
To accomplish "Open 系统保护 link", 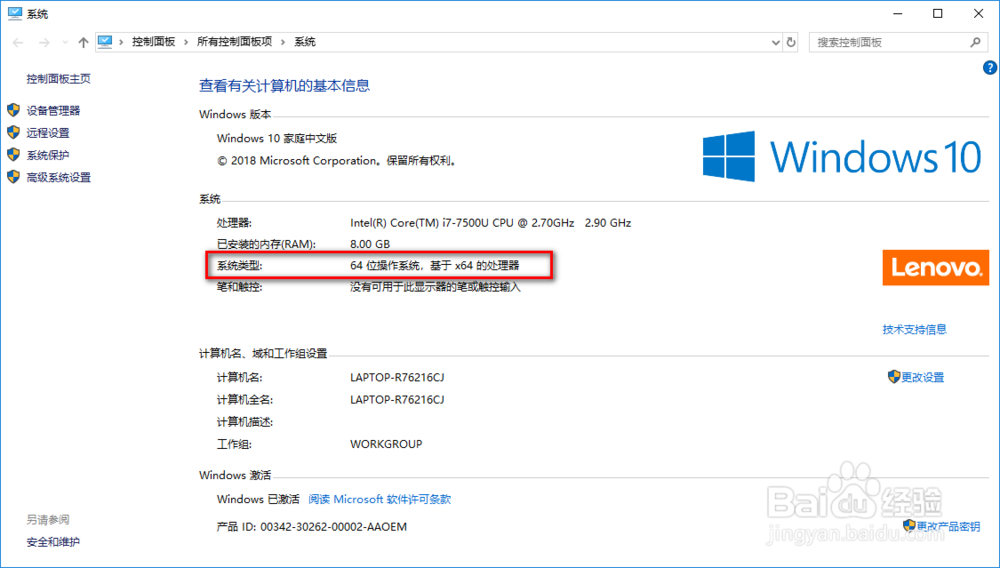I will coord(48,156).
